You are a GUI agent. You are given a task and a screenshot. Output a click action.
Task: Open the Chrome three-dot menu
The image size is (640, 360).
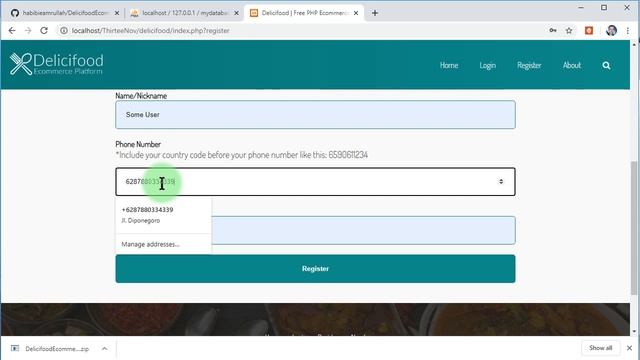coord(628,31)
